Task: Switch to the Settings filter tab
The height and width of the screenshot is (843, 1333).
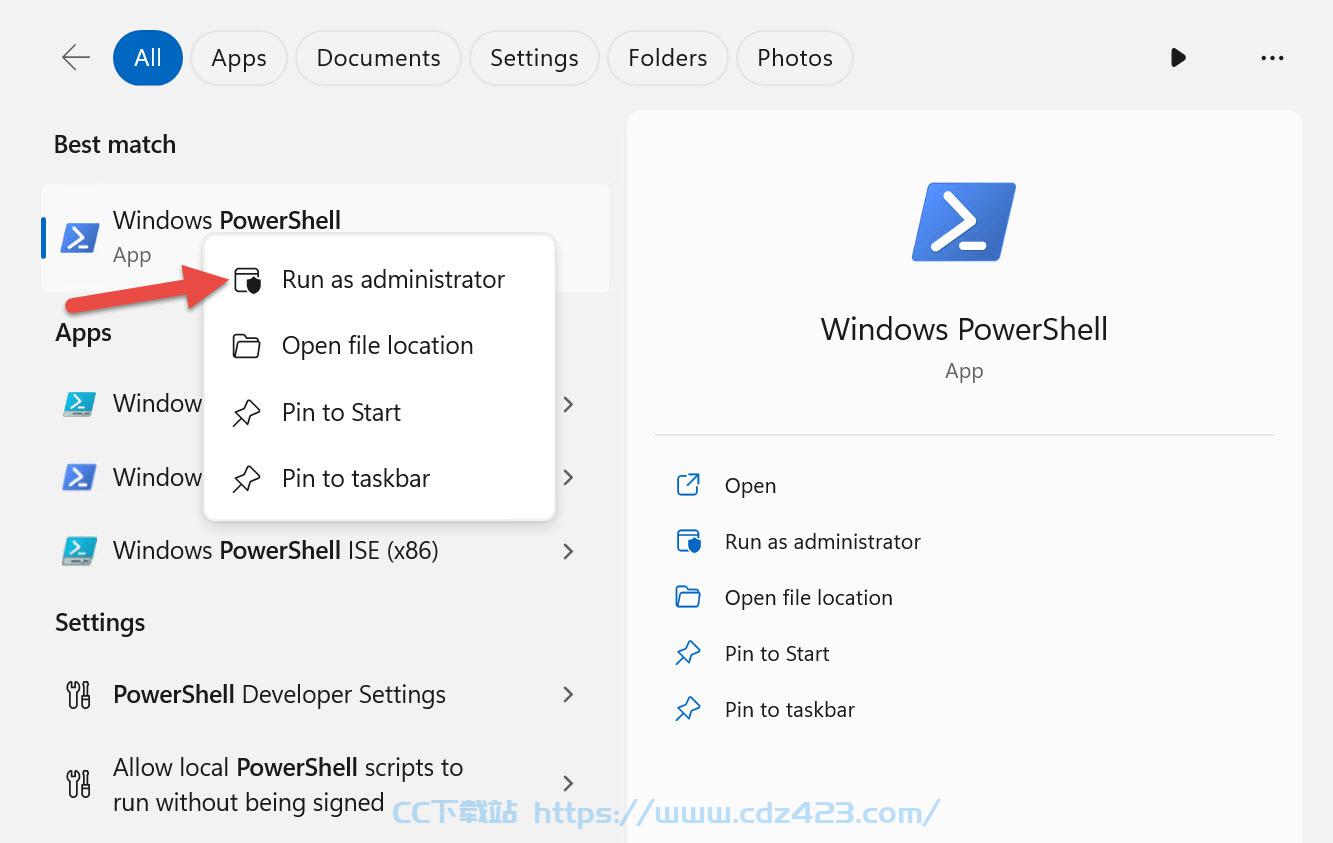Action: pos(534,58)
